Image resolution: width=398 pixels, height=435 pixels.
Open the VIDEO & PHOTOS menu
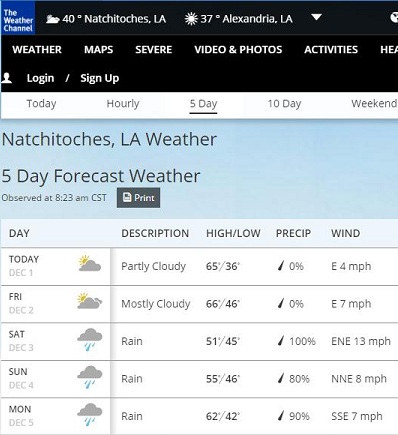point(238,50)
